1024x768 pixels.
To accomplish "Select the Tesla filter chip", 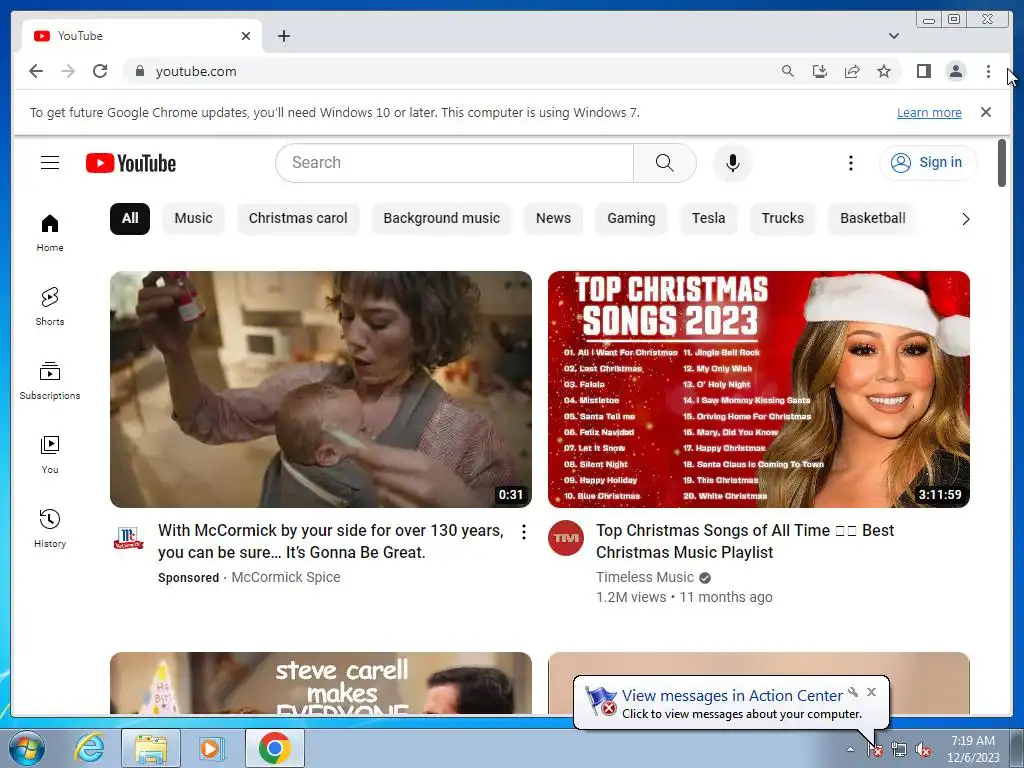I will tap(709, 218).
